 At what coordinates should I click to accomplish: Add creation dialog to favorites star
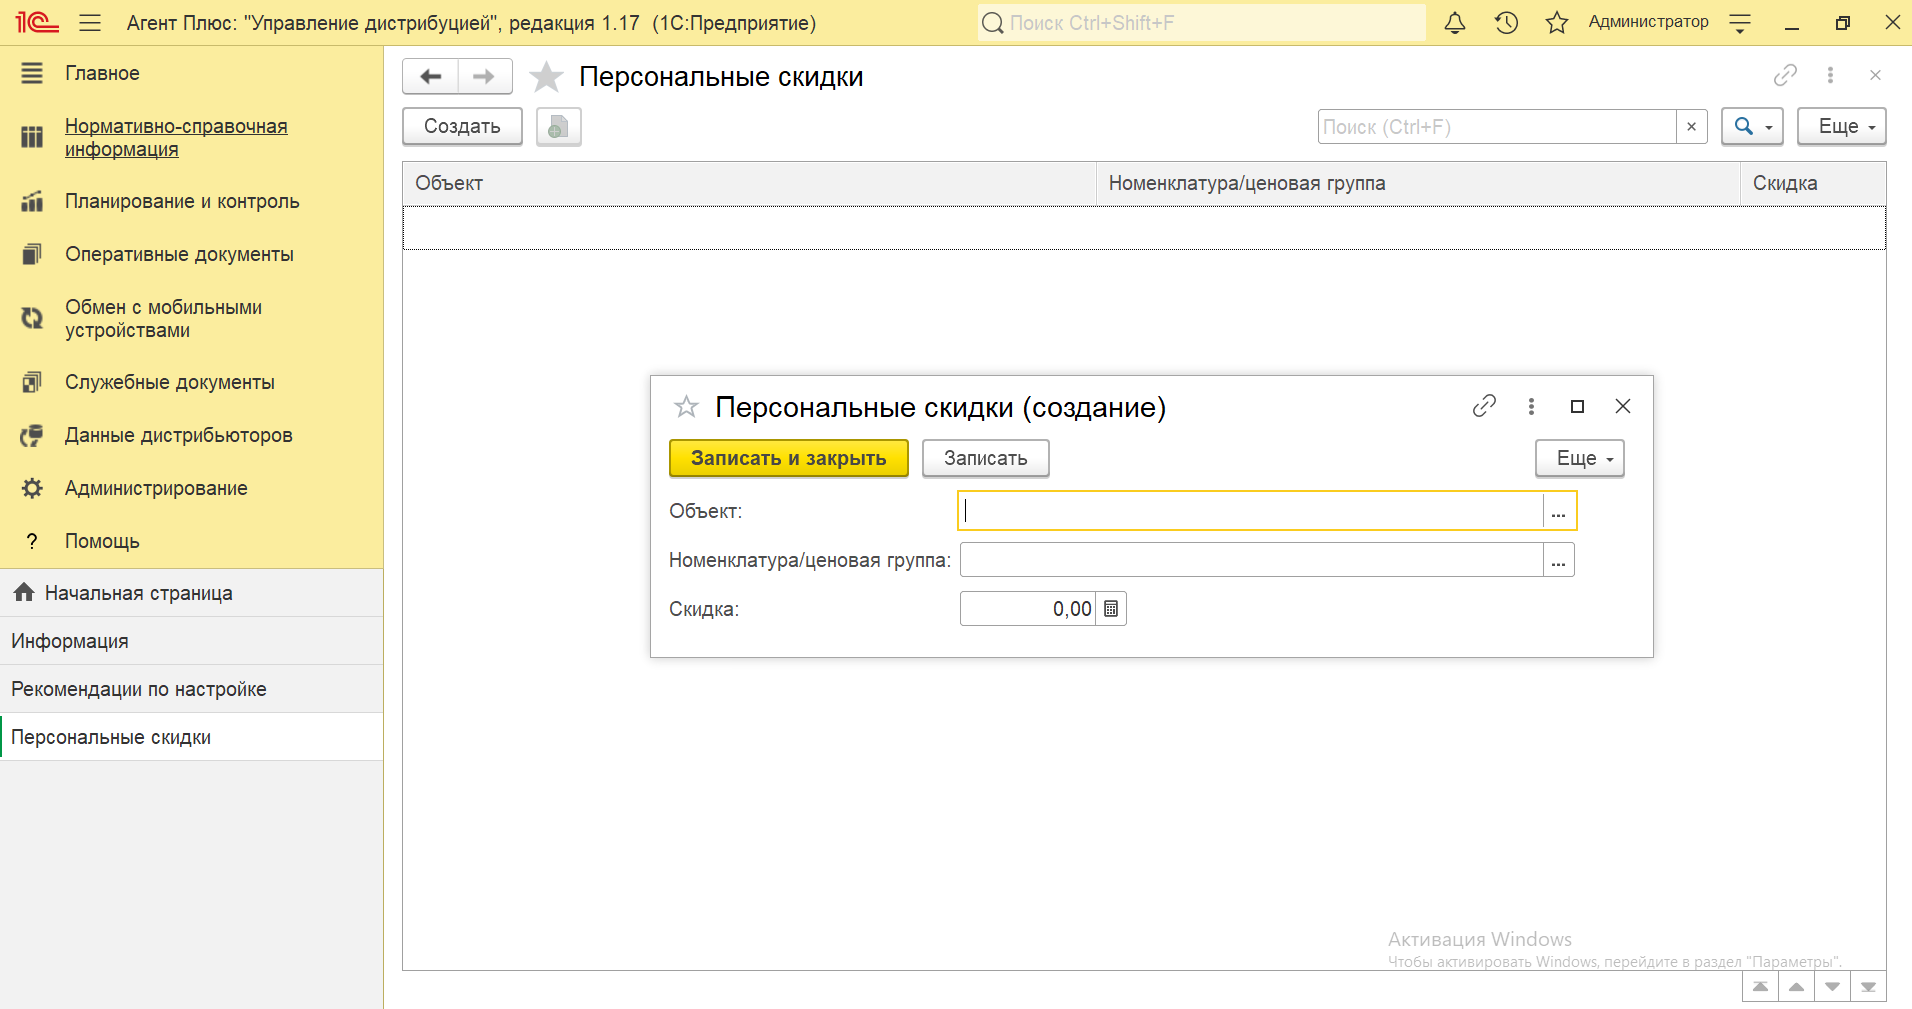click(x=686, y=407)
